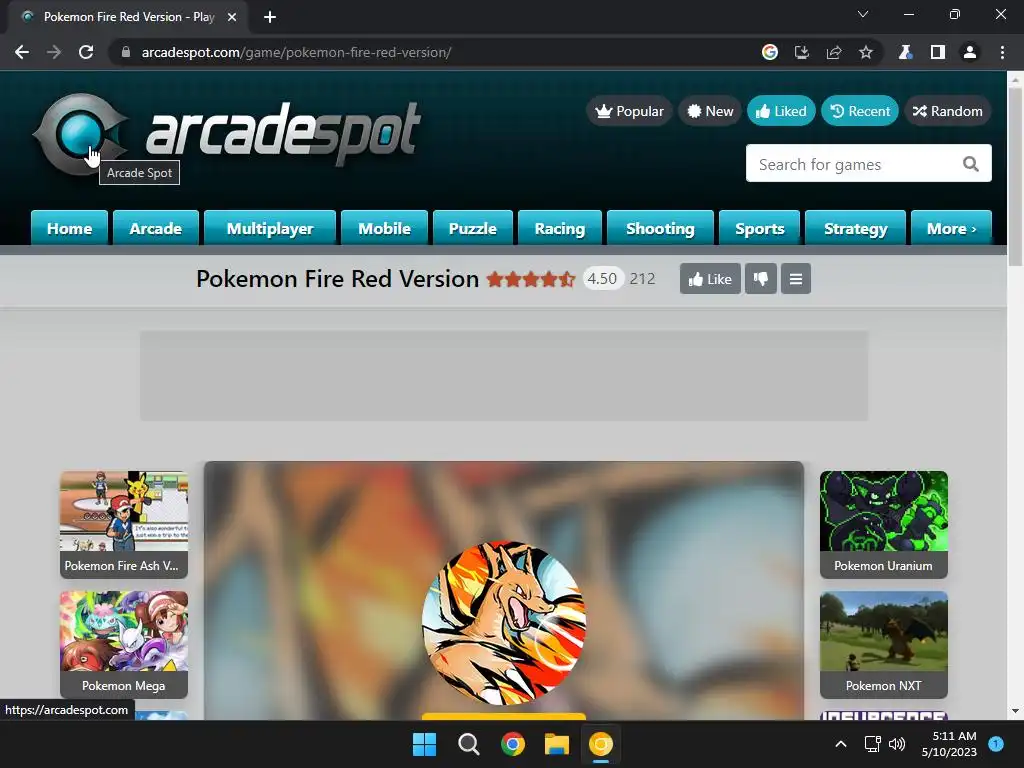Open the Pokemon Fire Ash Version thumbnail
Viewport: 1024px width, 768px height.
coord(124,524)
